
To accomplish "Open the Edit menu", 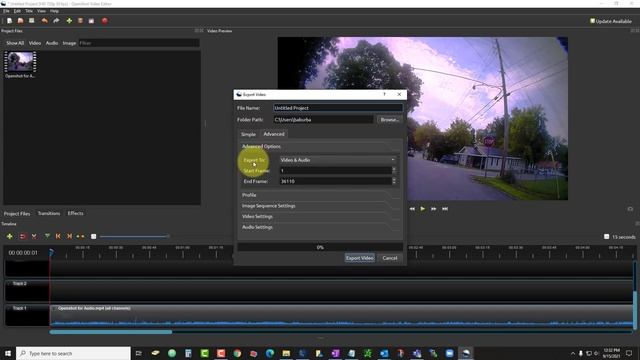I will [x=17, y=11].
